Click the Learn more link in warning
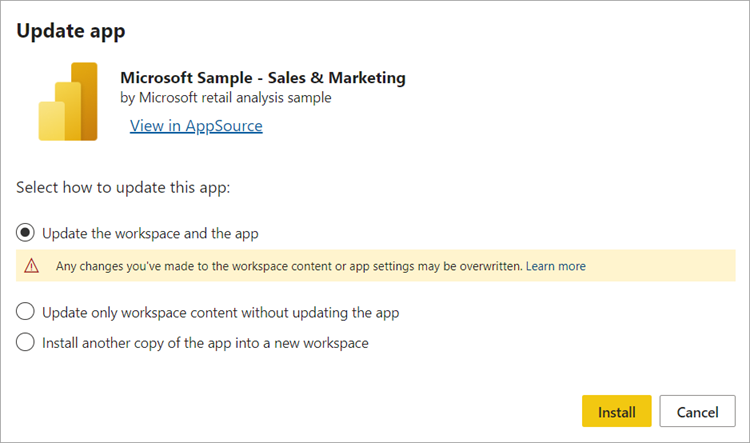The width and height of the screenshot is (750, 443). (x=556, y=266)
